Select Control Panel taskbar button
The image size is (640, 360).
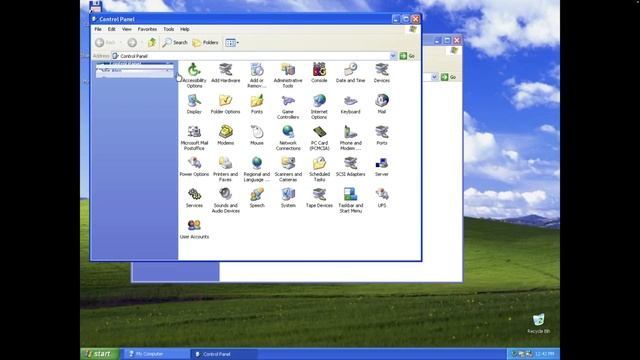click(224, 354)
